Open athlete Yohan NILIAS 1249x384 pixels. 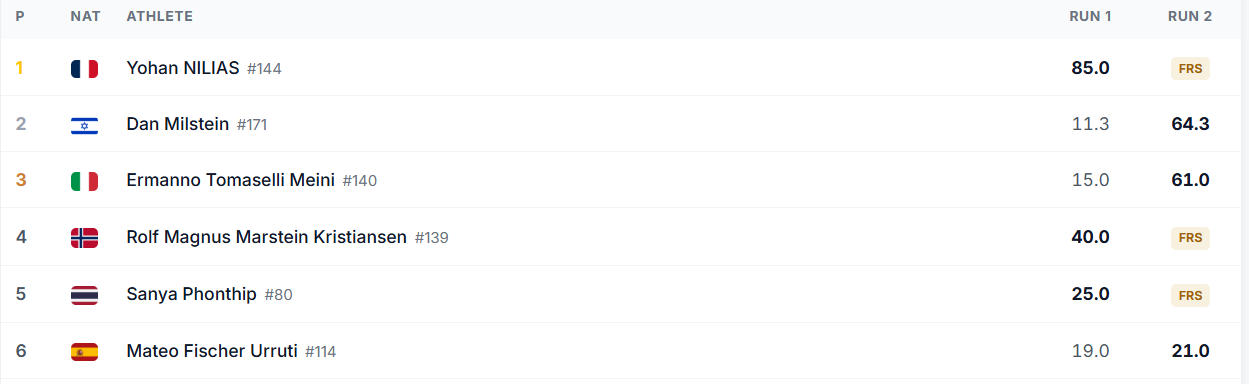(x=183, y=68)
